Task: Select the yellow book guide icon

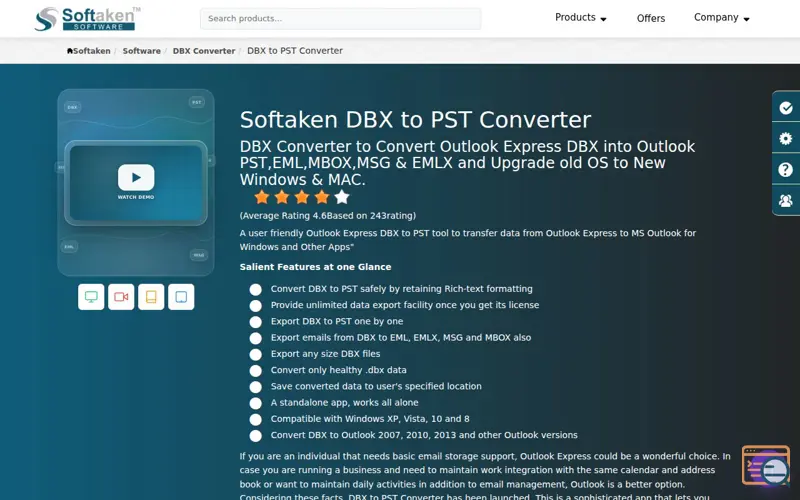Action: (x=151, y=297)
